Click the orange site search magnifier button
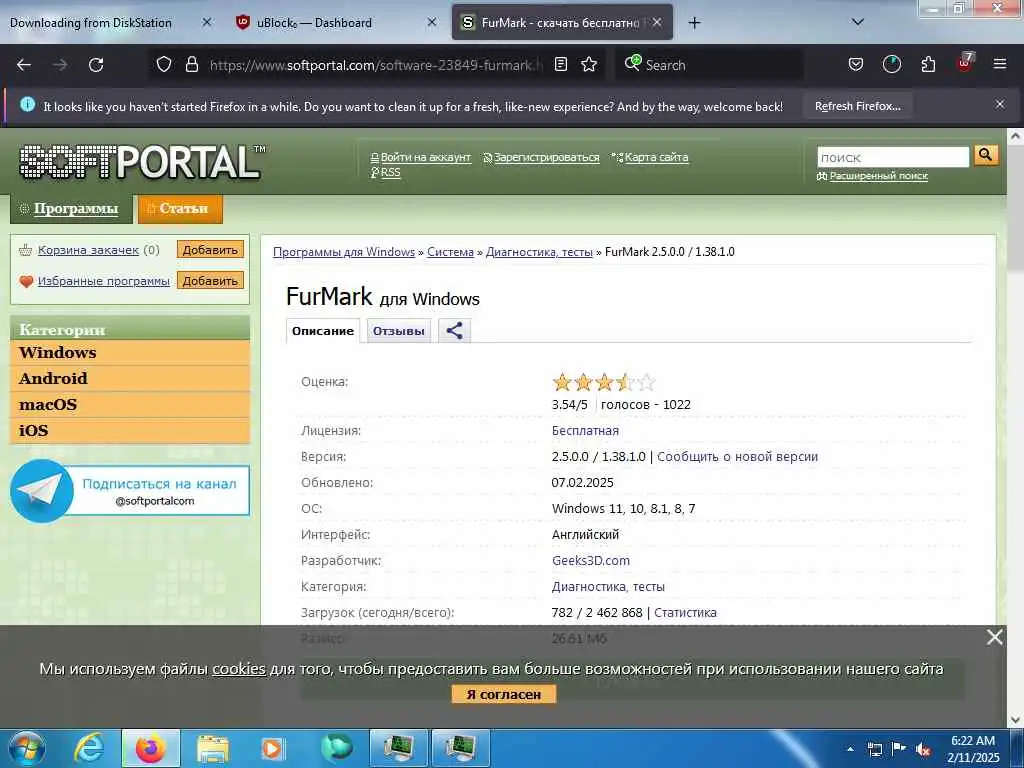Viewport: 1024px width, 768px height. [x=985, y=155]
